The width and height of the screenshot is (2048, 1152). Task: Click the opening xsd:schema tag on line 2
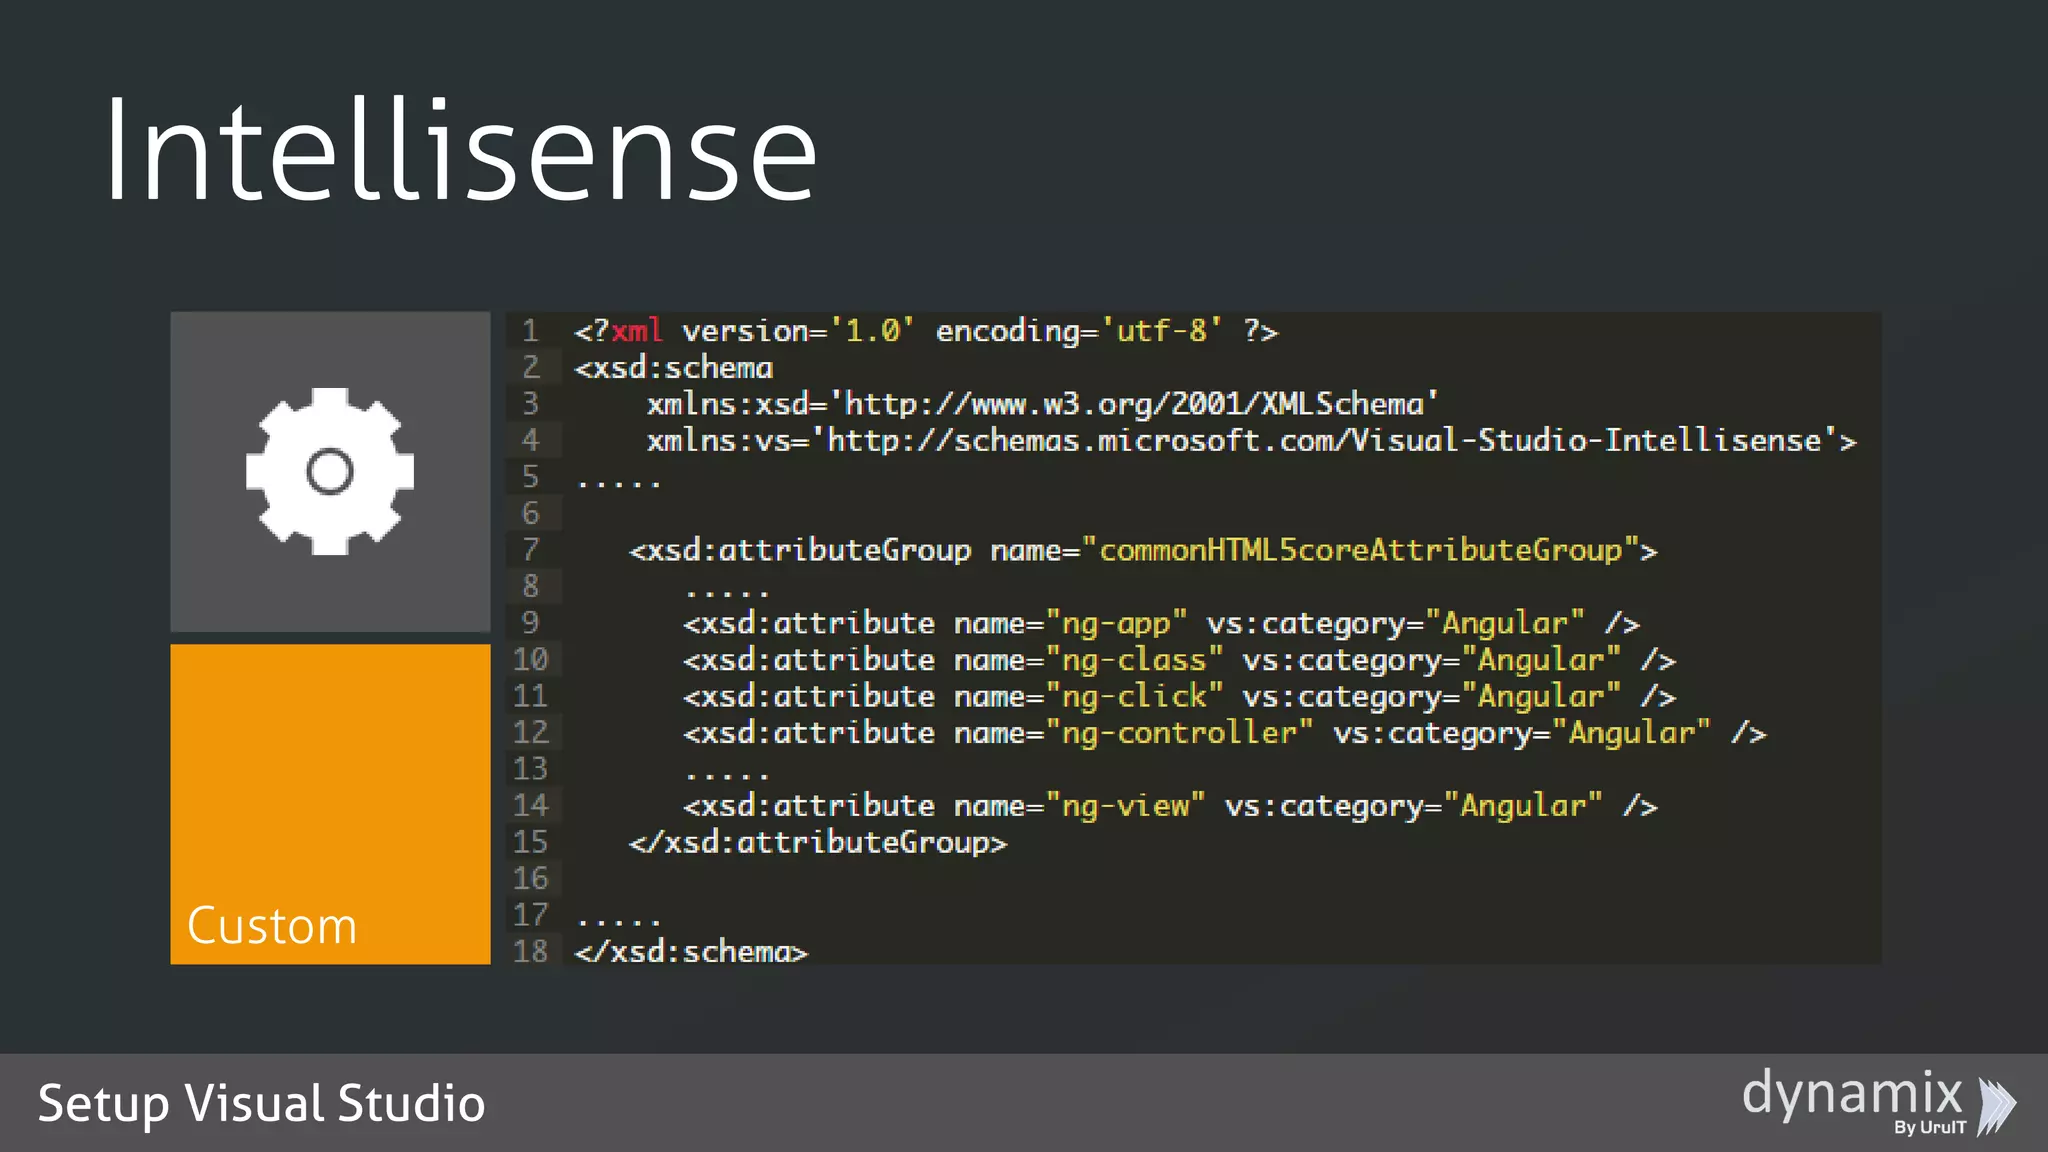pyautogui.click(x=674, y=368)
